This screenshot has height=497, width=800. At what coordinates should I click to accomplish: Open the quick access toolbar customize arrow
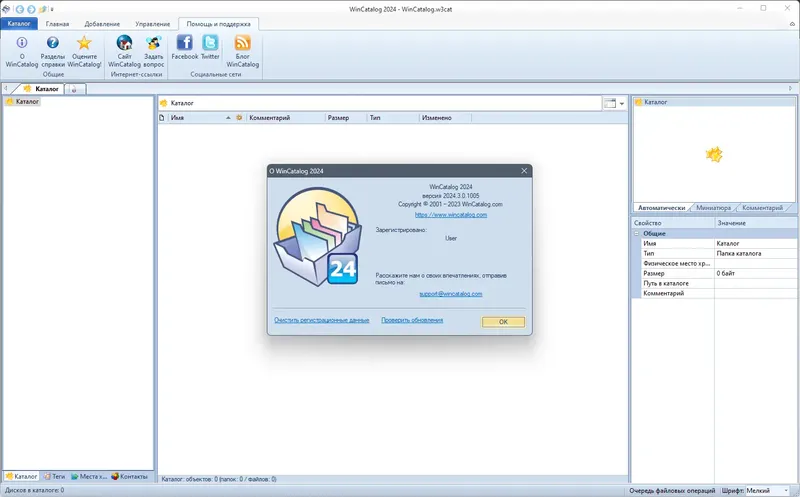click(52, 10)
